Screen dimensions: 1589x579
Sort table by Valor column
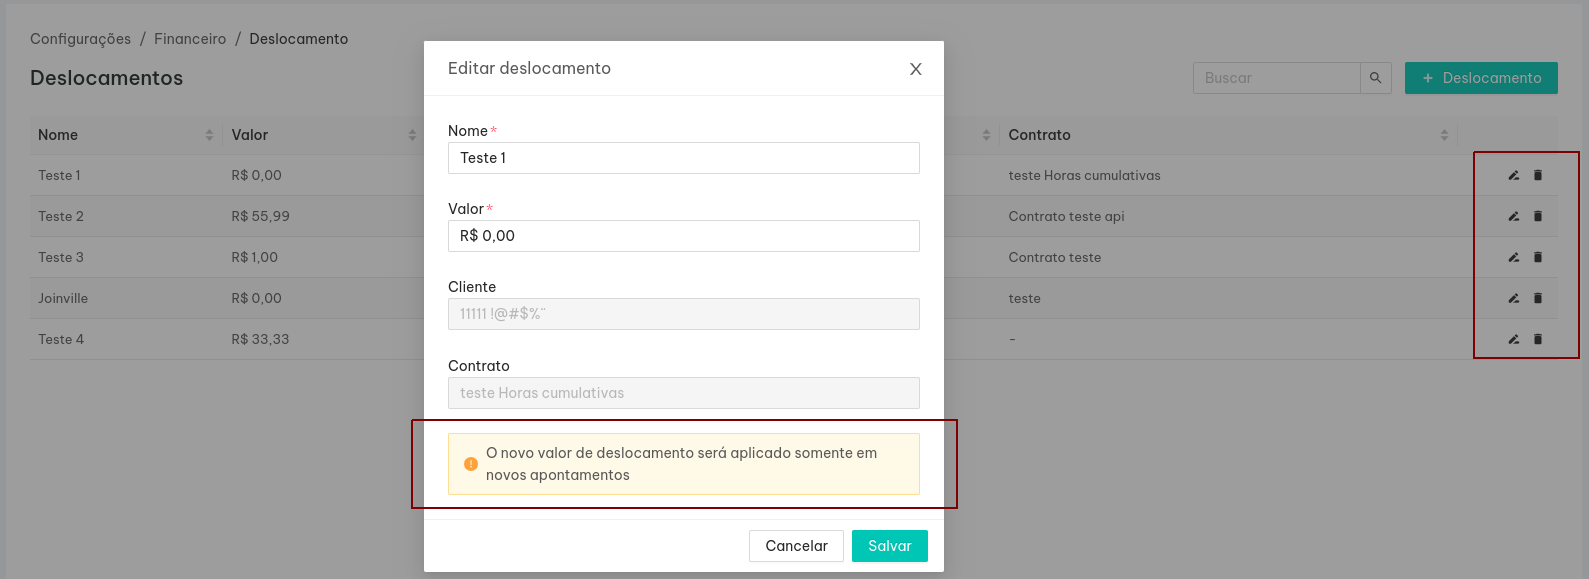point(412,135)
